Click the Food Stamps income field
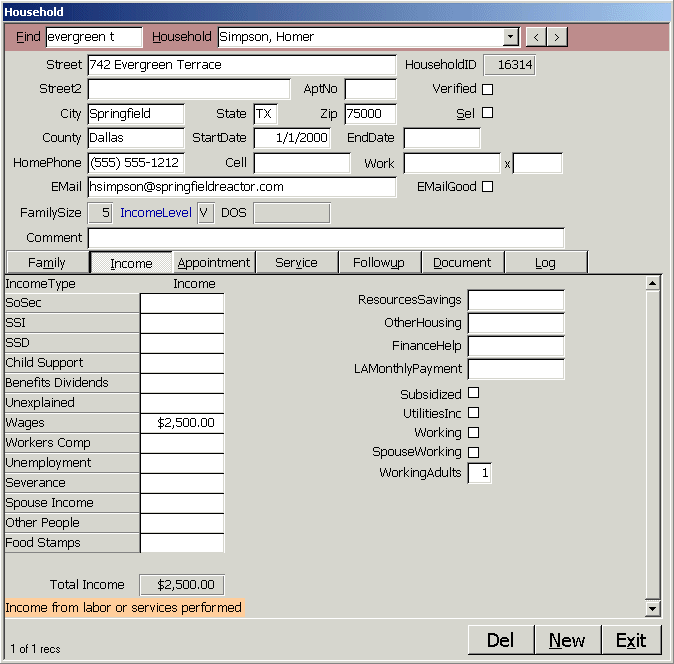674x664 pixels. tap(182, 543)
